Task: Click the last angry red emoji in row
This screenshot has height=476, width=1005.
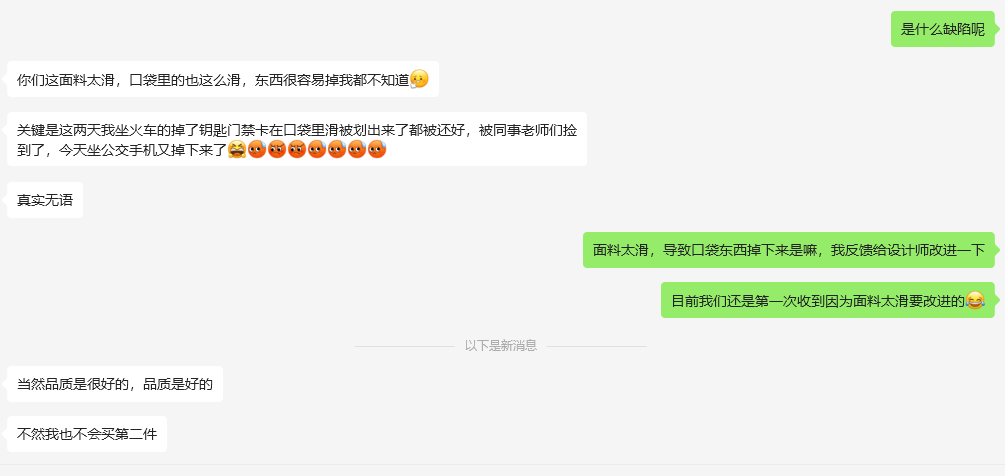Action: point(377,150)
